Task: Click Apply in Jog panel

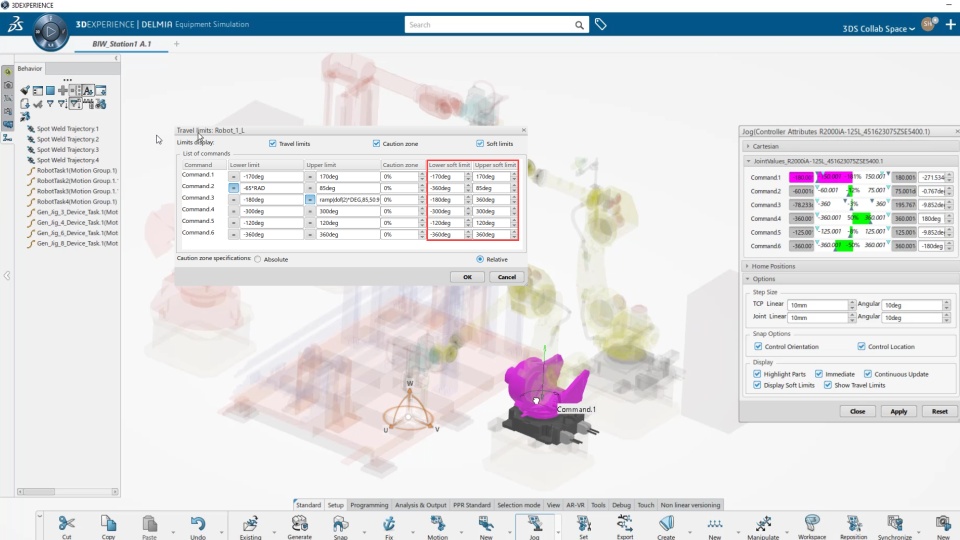Action: click(x=898, y=411)
